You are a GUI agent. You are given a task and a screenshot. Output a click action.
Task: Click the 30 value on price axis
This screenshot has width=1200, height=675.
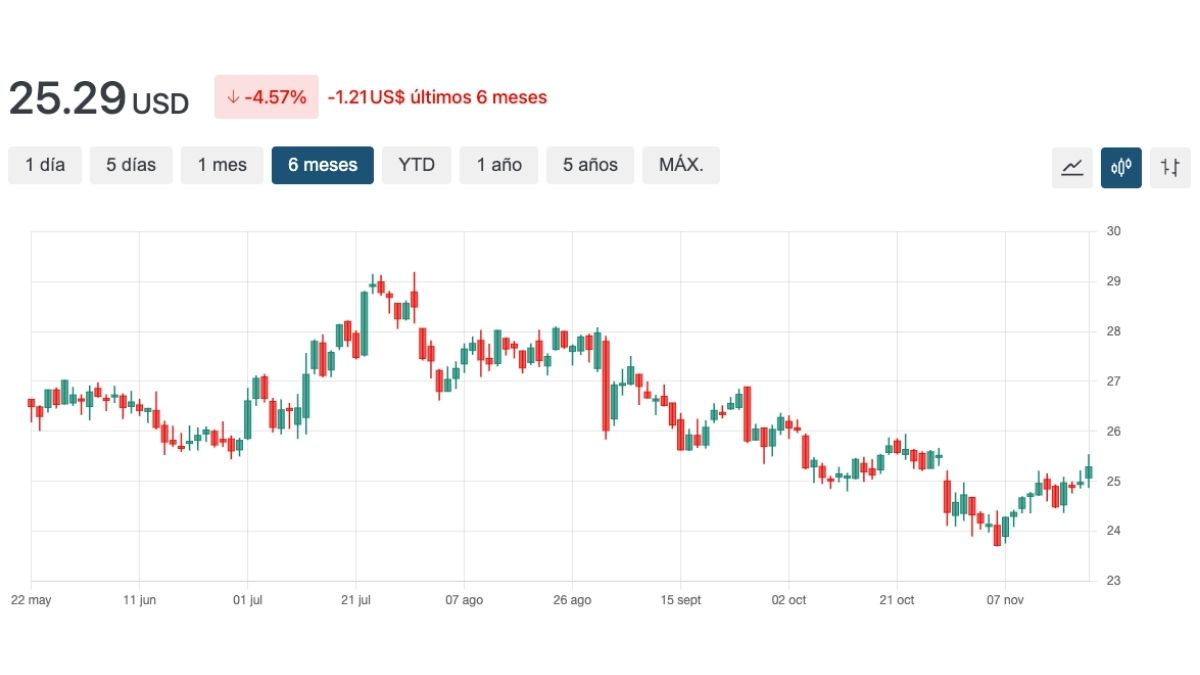point(1113,232)
